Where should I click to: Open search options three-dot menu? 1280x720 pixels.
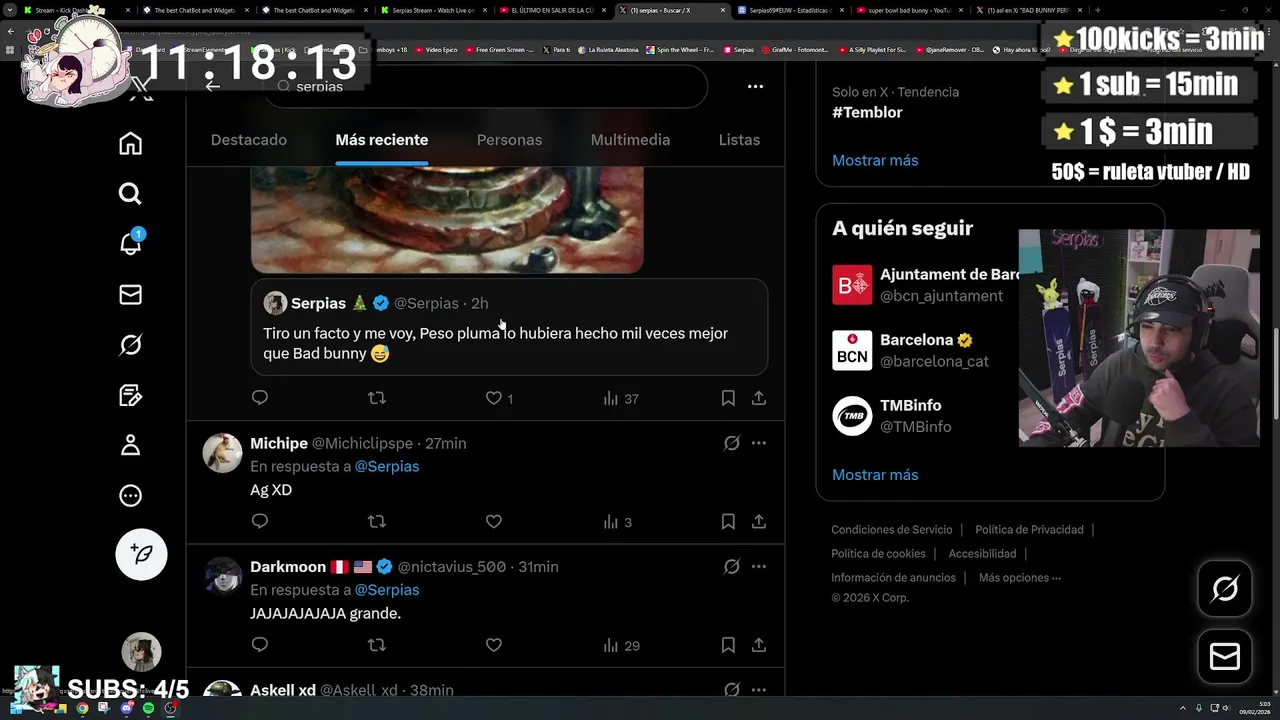click(755, 86)
